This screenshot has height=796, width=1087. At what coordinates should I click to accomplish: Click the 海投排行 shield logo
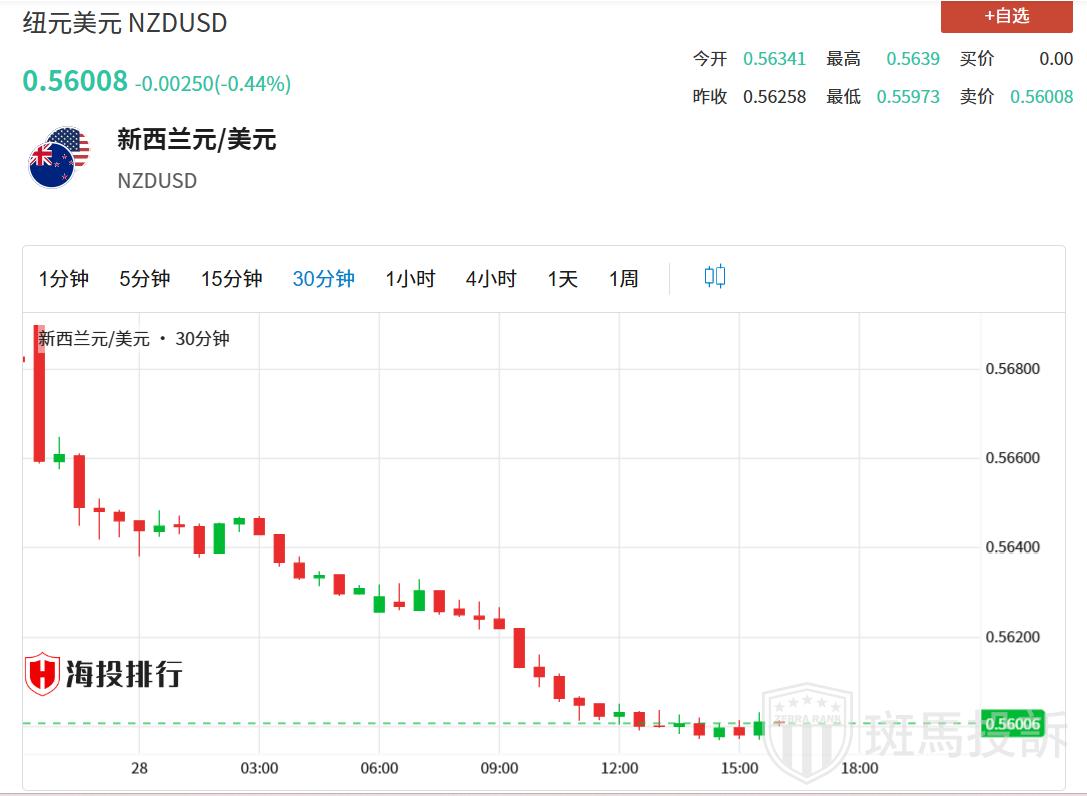[43, 674]
